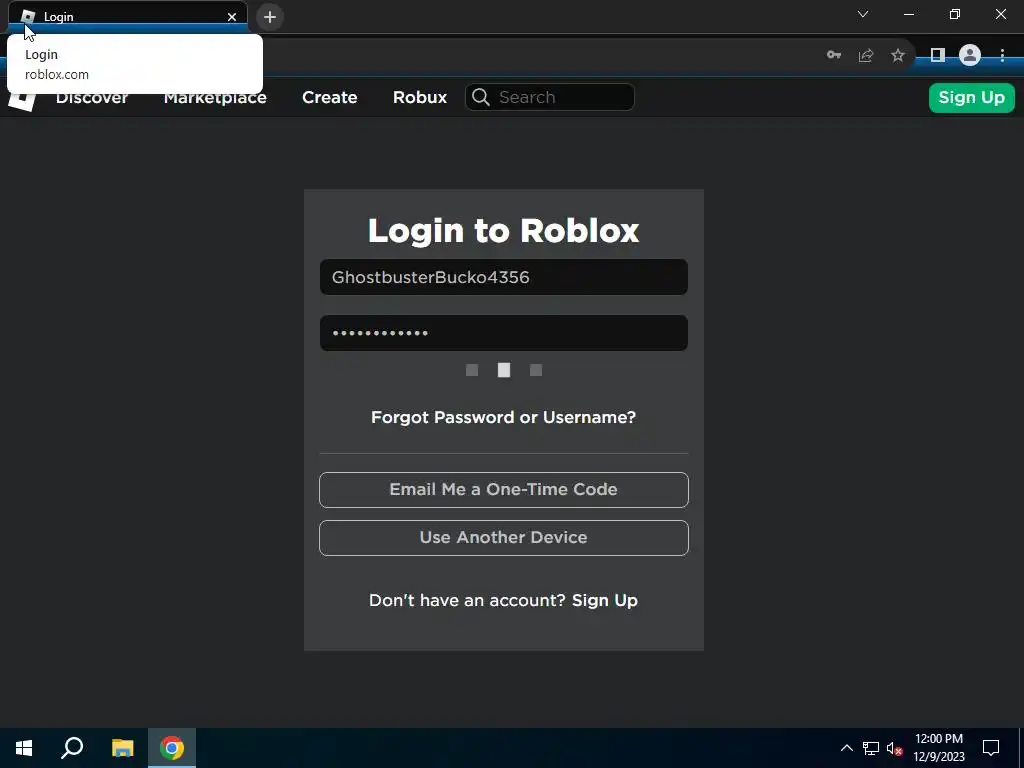Click Sign Up link below login form
1024x768 pixels.
coord(605,600)
